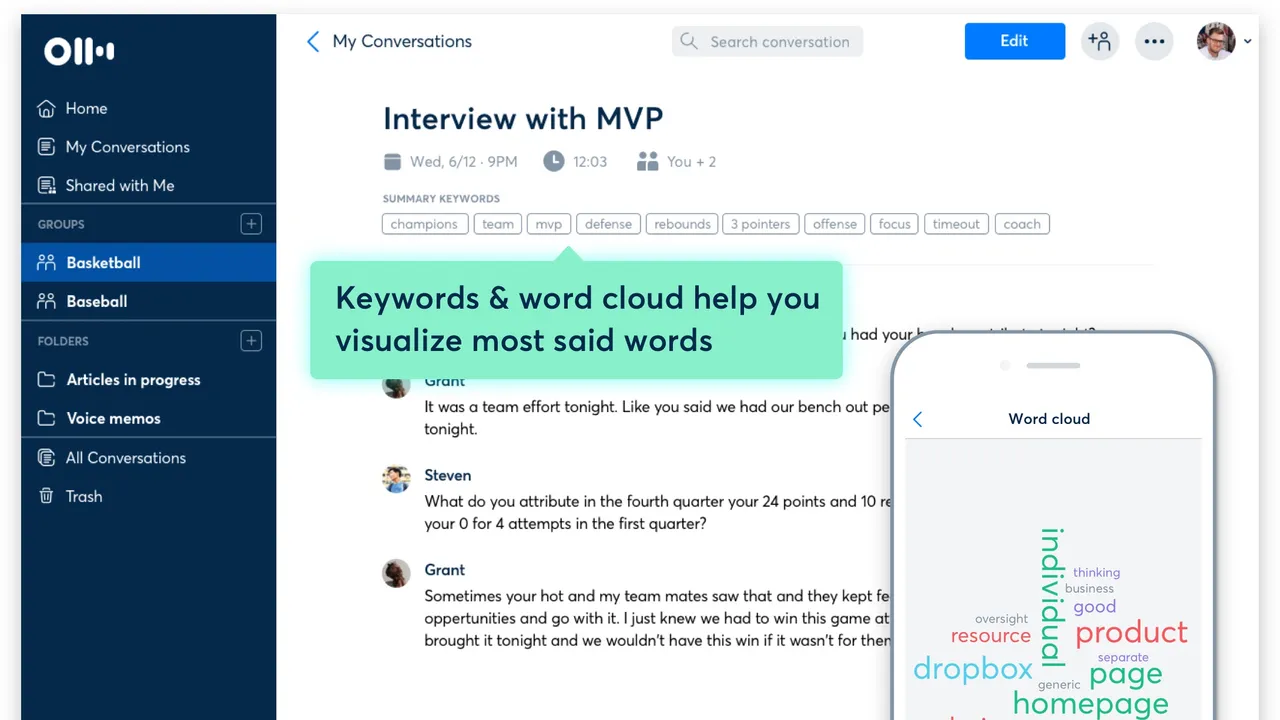
Task: Select the 'champions' keyword tag
Action: (x=424, y=224)
